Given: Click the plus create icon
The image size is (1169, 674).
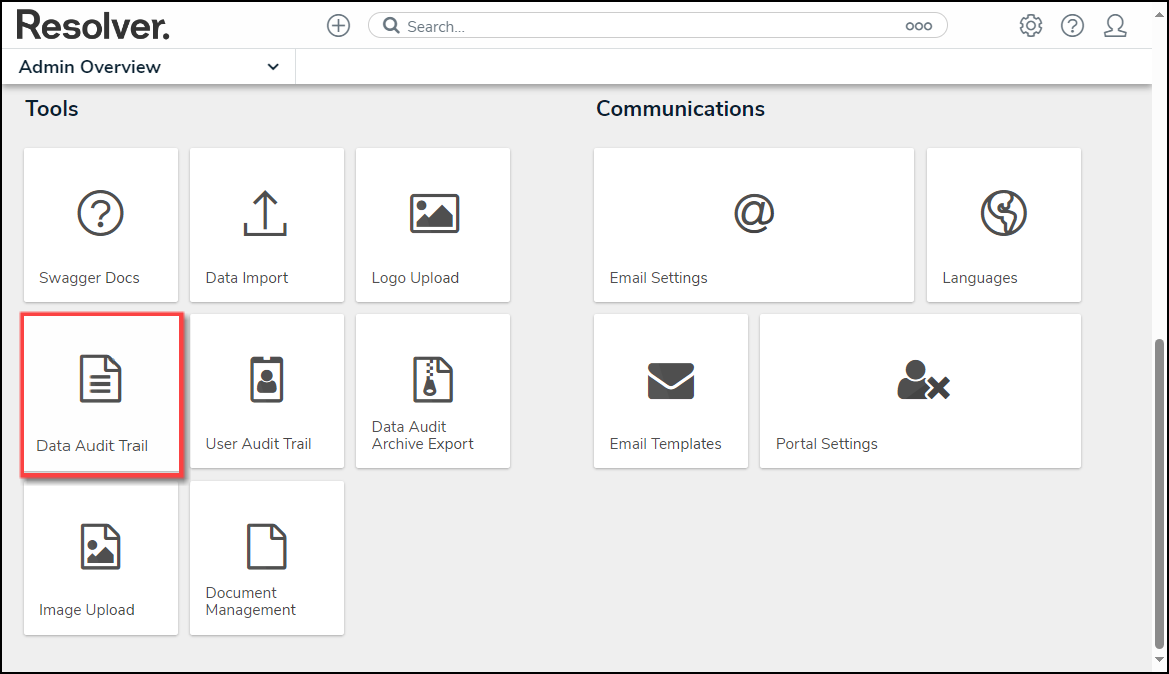Looking at the screenshot, I should [338, 27].
